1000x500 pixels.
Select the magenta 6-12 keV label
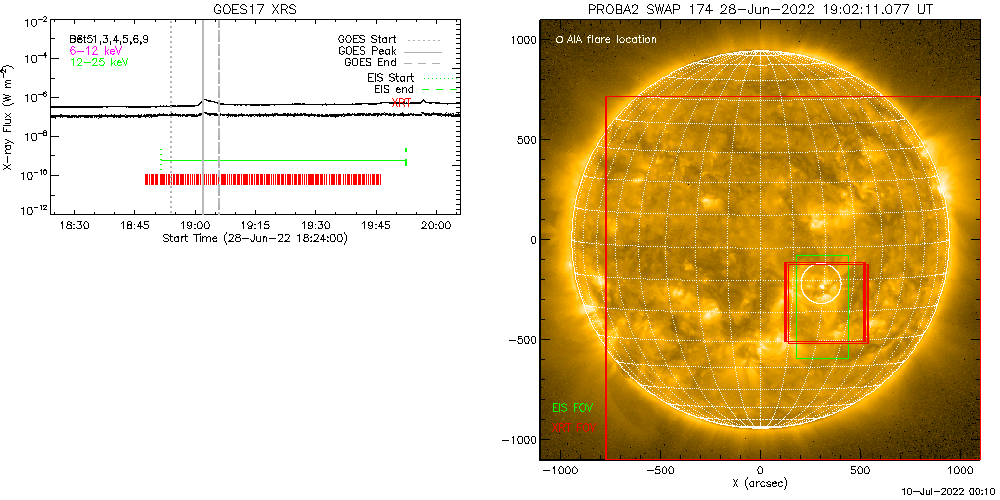(96, 50)
